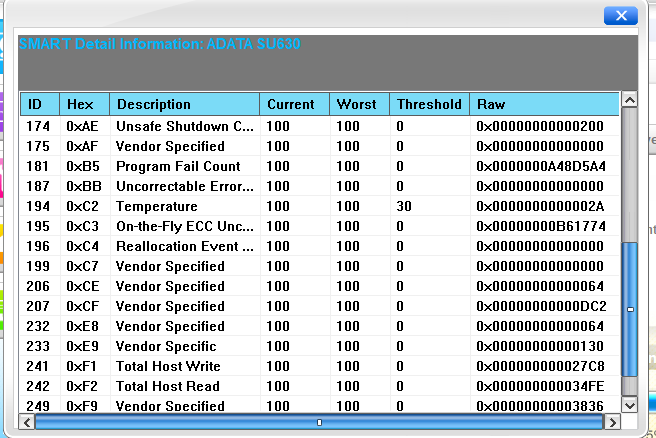Sort by the Description column header
Viewport: 656px width, 438px height.
click(x=184, y=104)
